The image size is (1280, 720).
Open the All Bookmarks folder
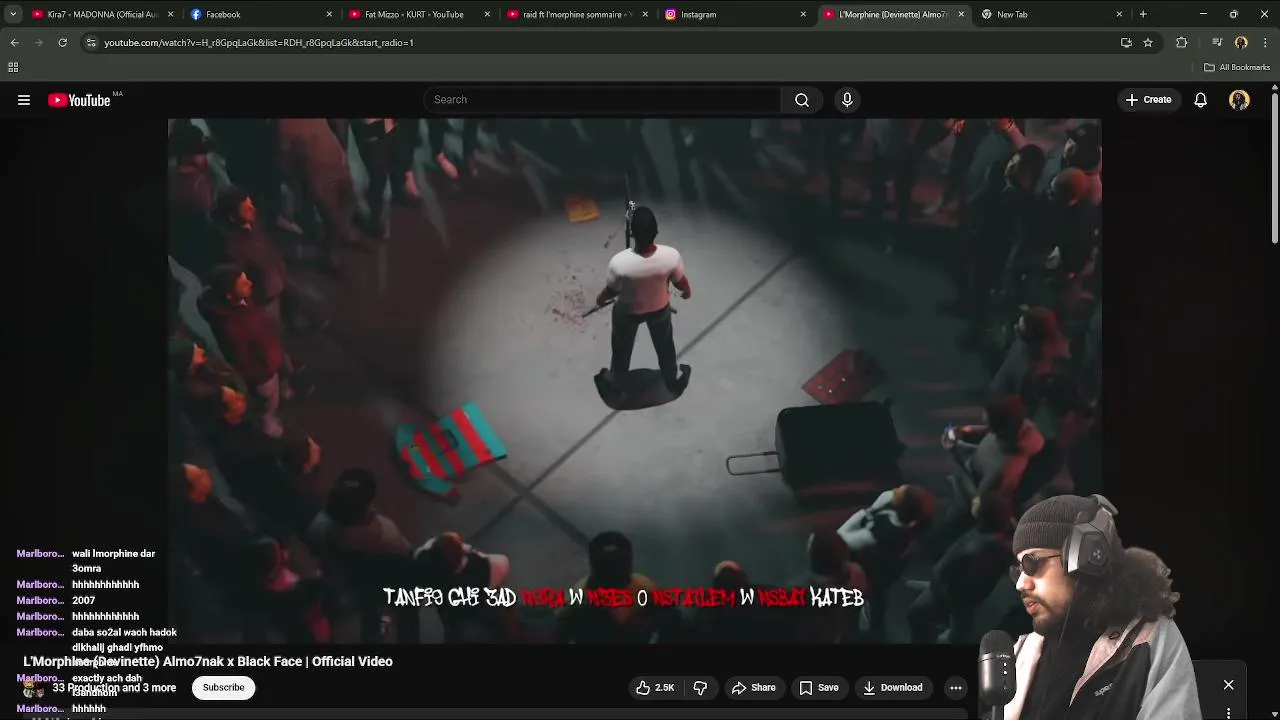pos(1237,67)
